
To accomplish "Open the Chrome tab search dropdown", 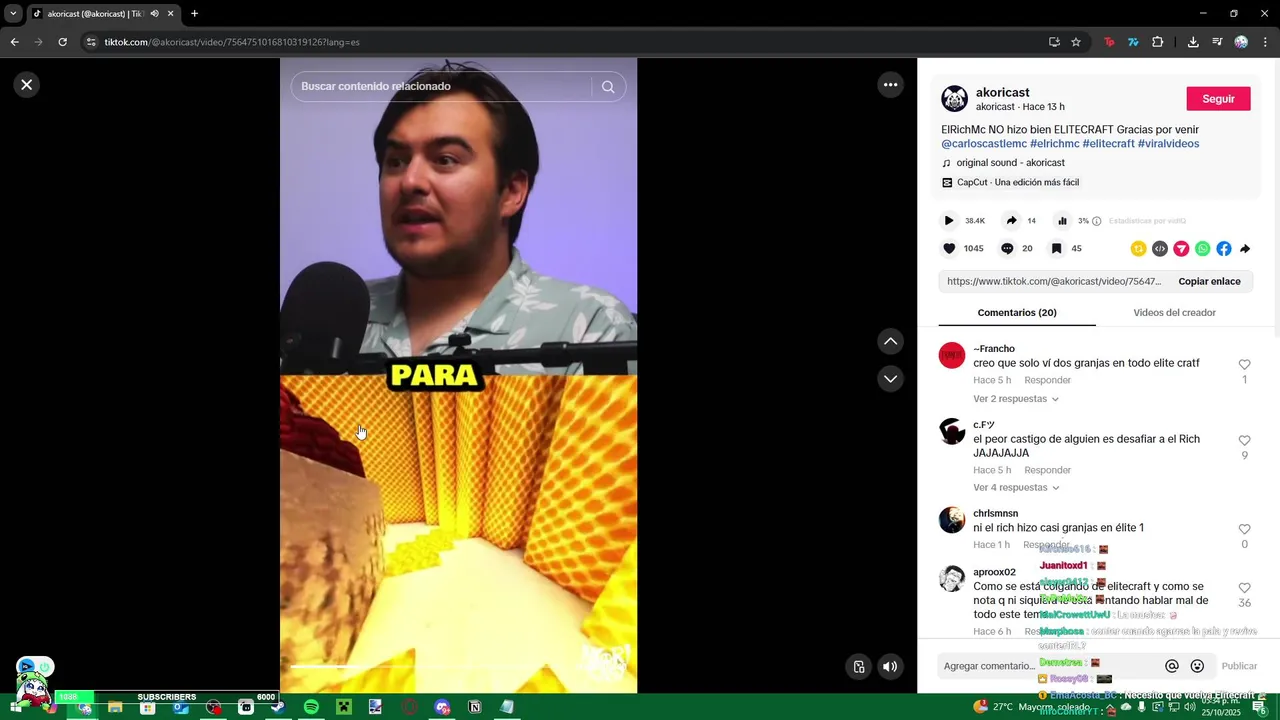I will tap(13, 14).
